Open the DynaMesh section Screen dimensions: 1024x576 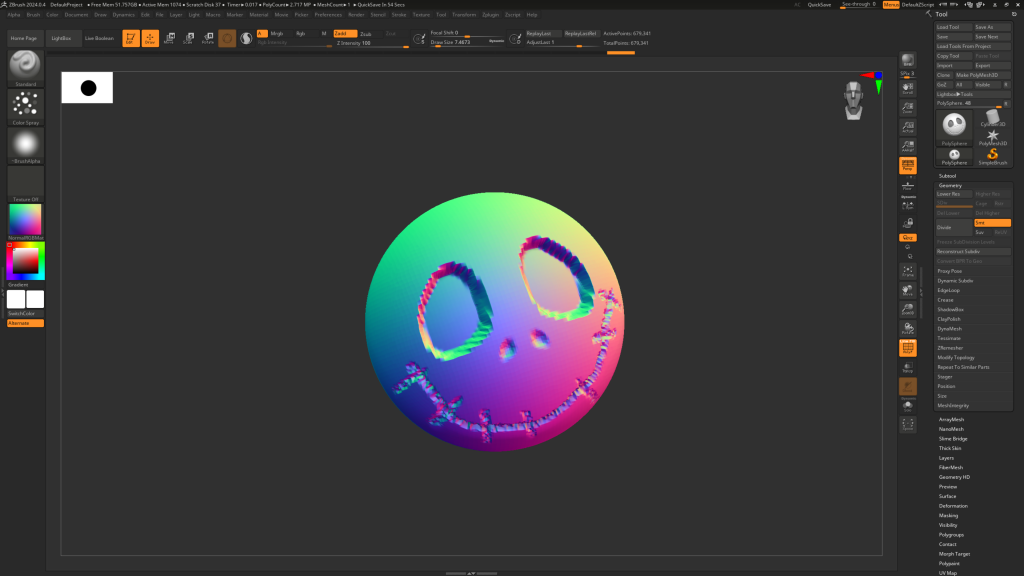(x=949, y=329)
